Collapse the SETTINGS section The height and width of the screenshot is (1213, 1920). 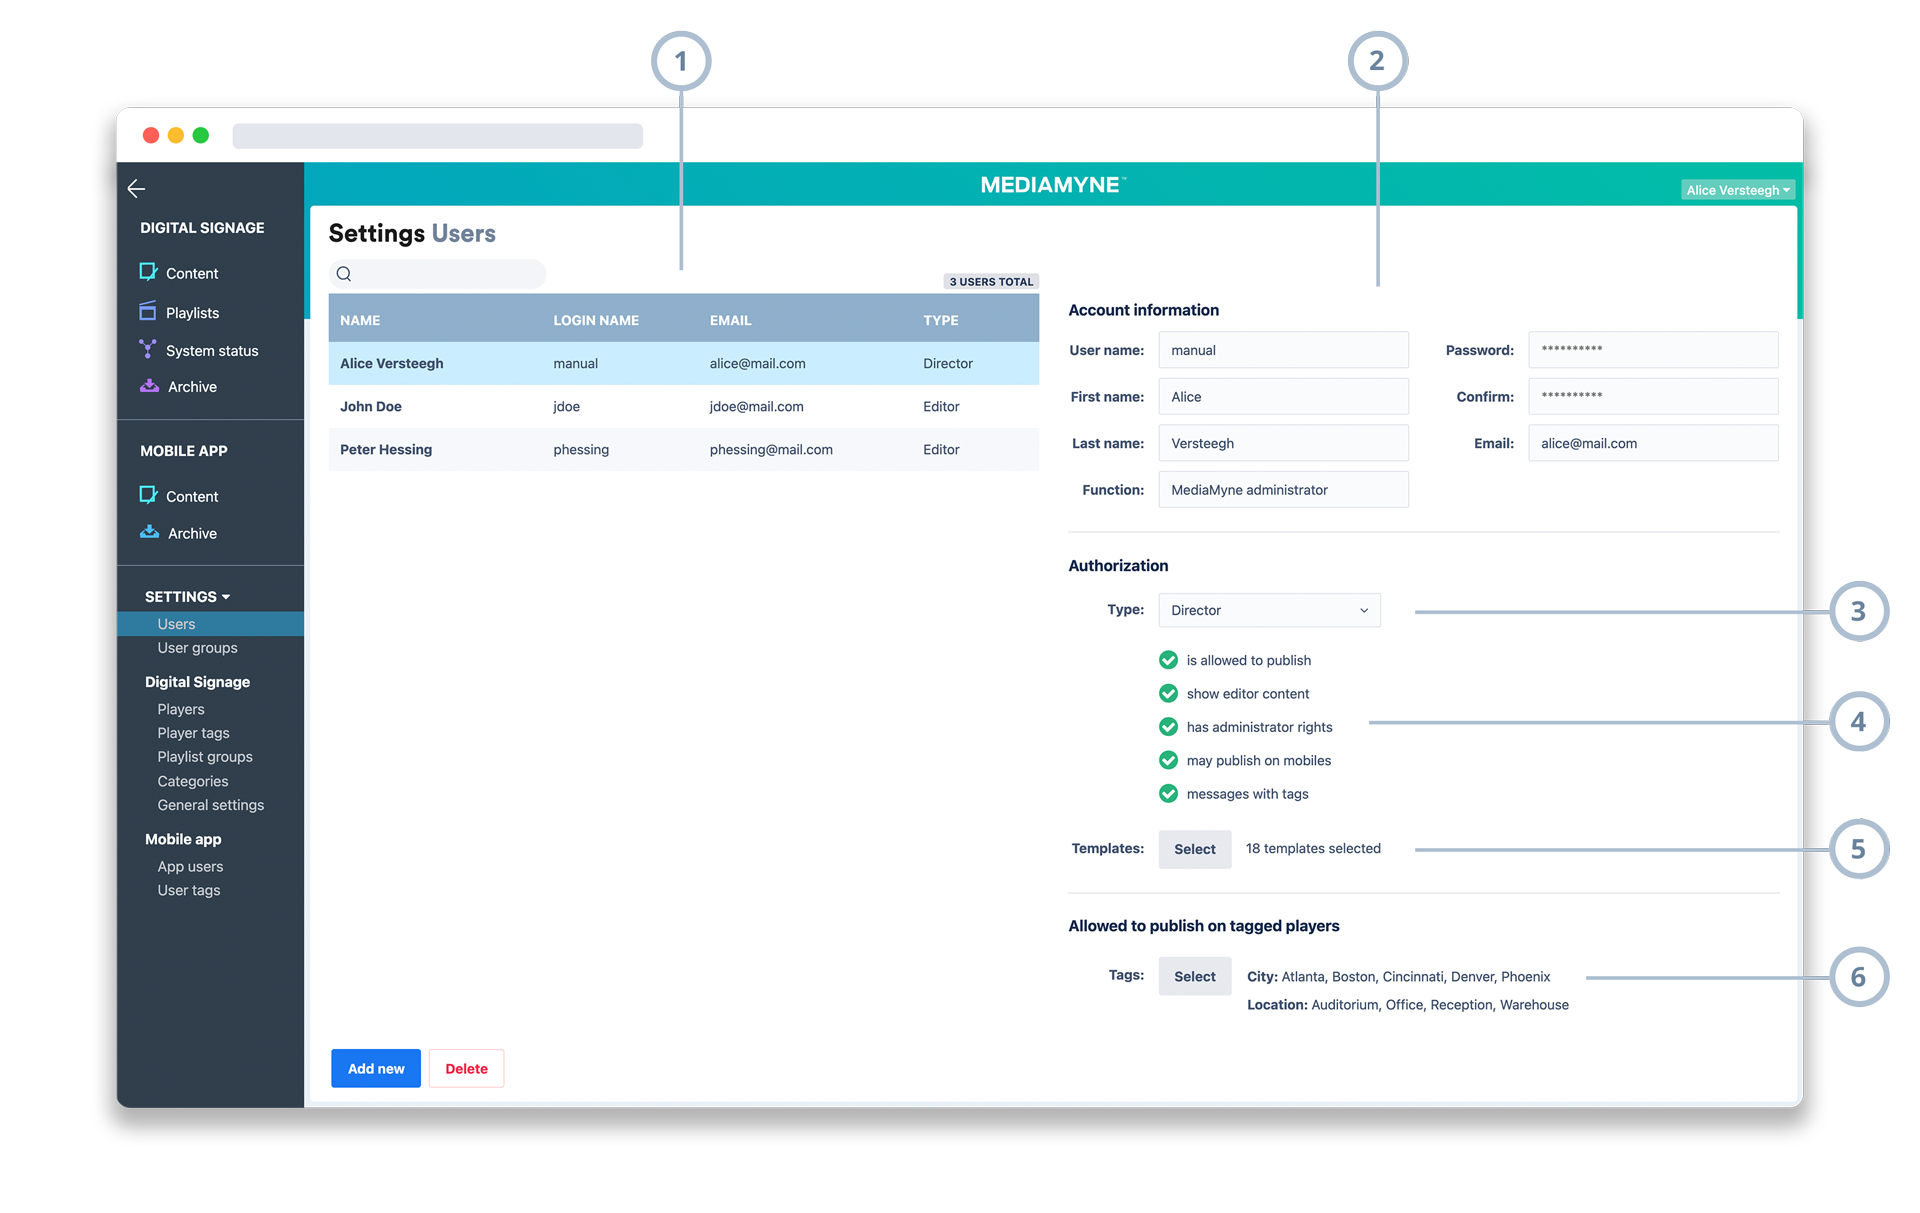pos(187,597)
